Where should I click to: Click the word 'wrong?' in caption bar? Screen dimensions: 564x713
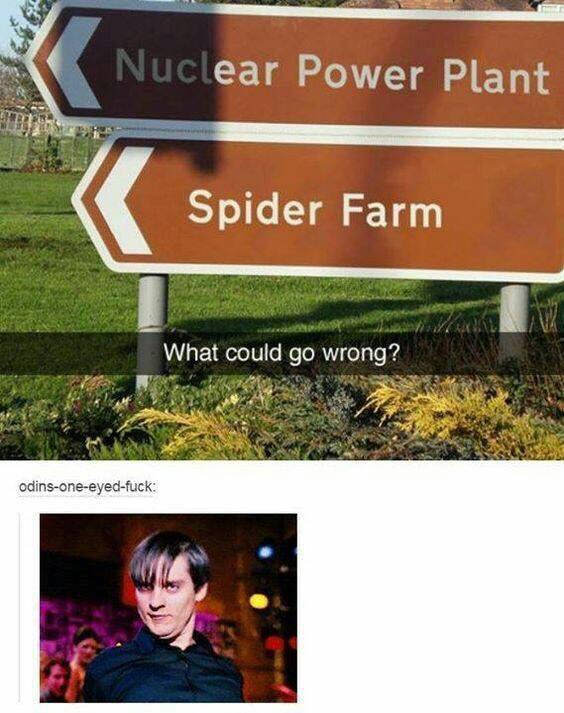point(361,354)
